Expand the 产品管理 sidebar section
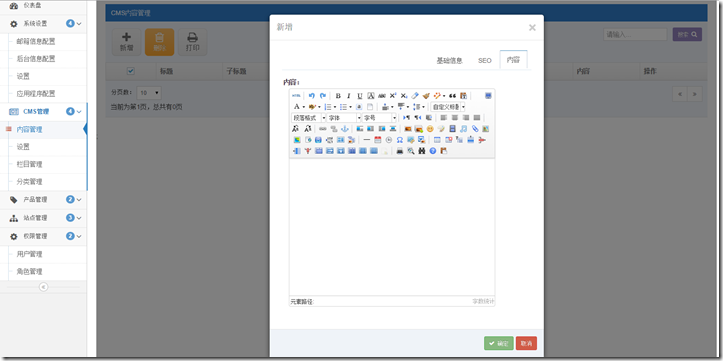723x361 pixels. tap(44, 200)
